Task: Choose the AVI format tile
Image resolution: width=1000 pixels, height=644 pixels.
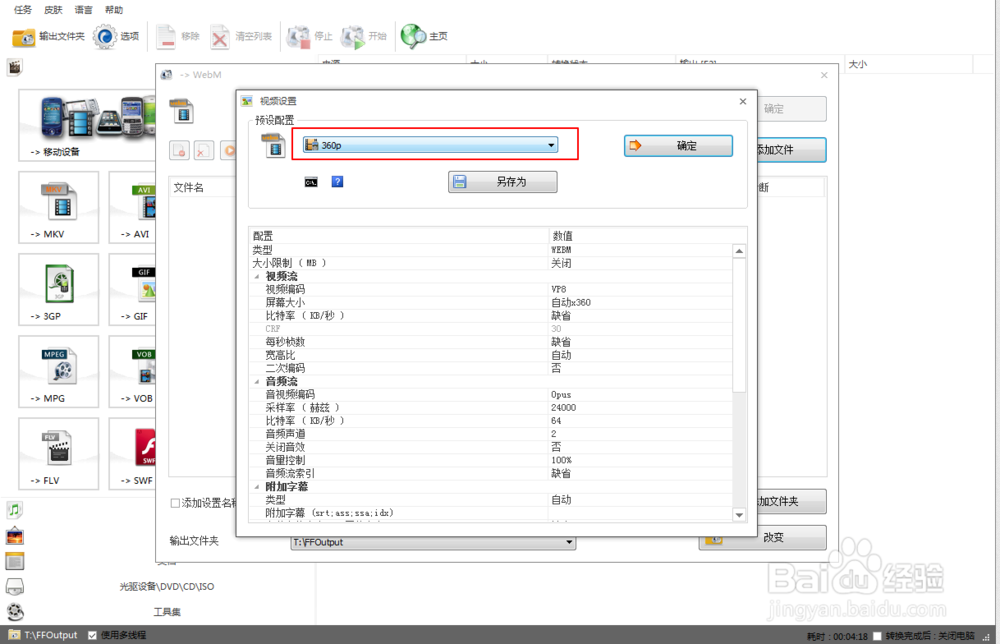Action: point(132,207)
